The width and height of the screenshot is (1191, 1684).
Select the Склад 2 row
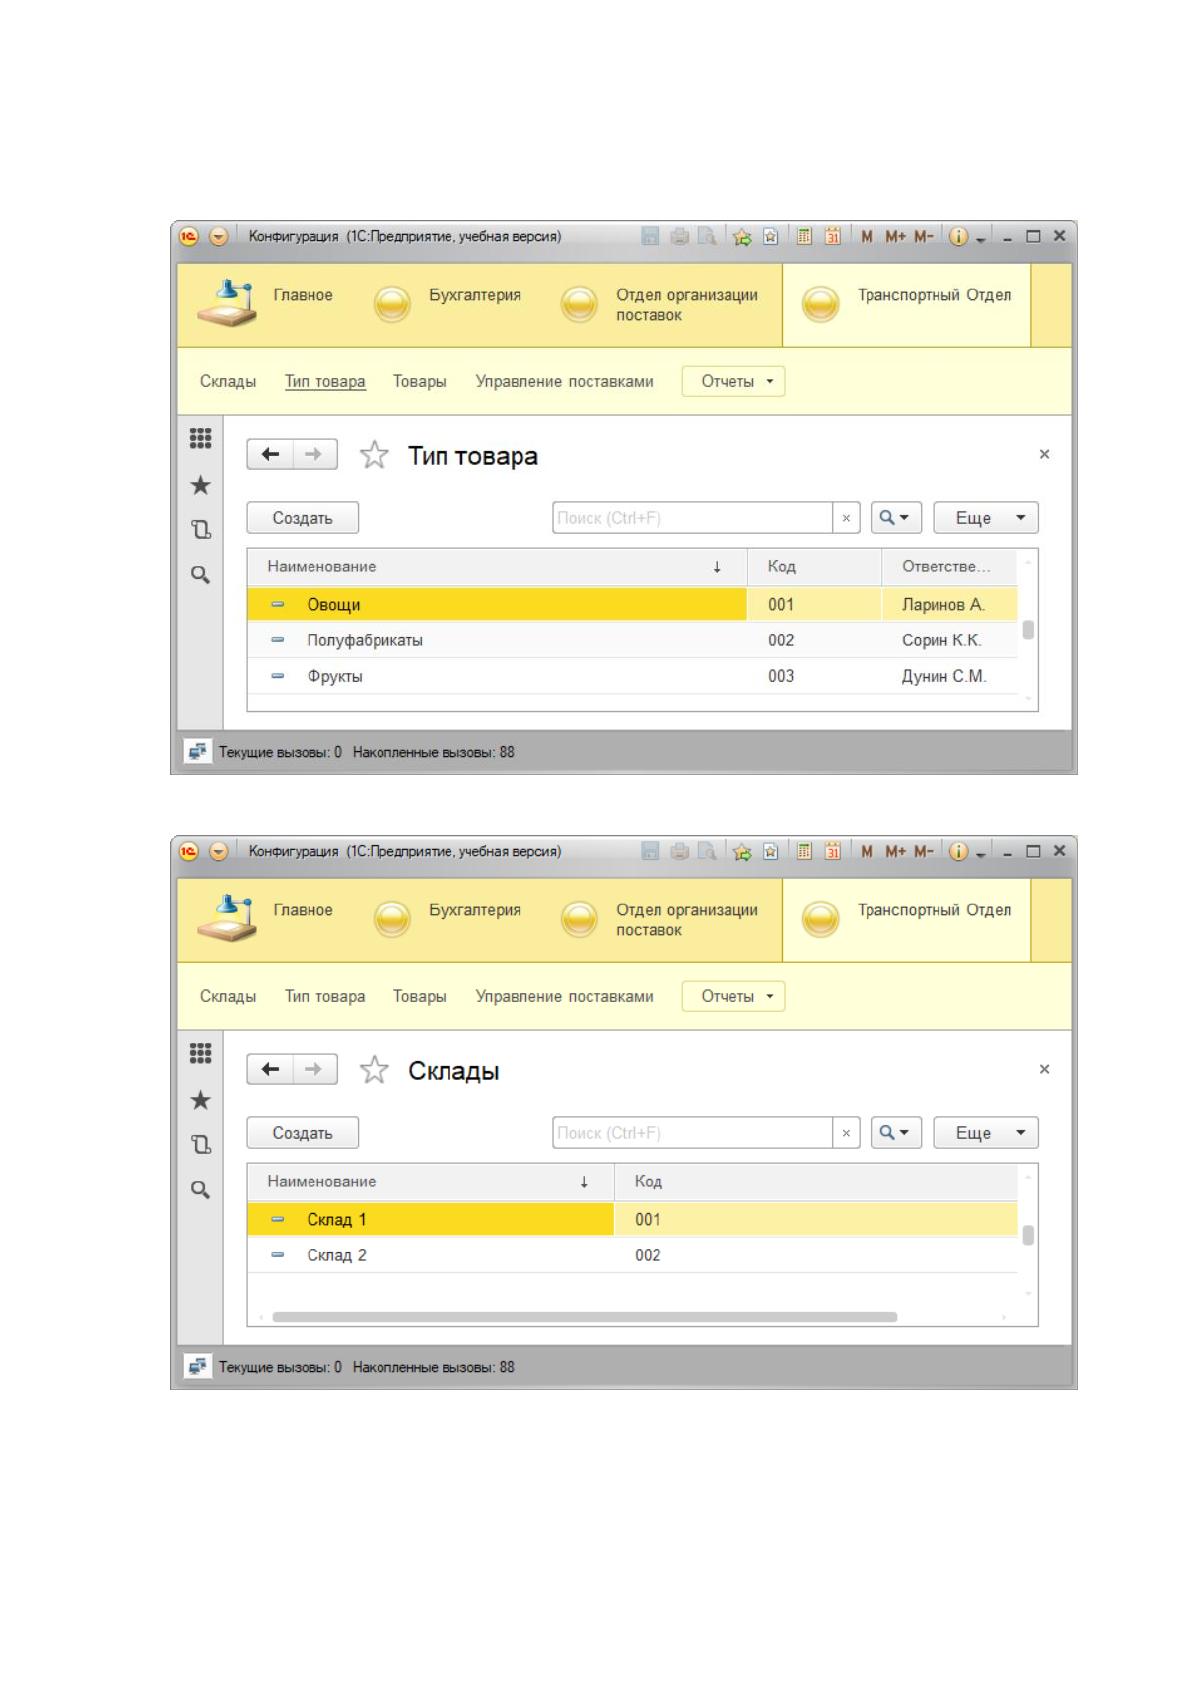click(x=632, y=1255)
